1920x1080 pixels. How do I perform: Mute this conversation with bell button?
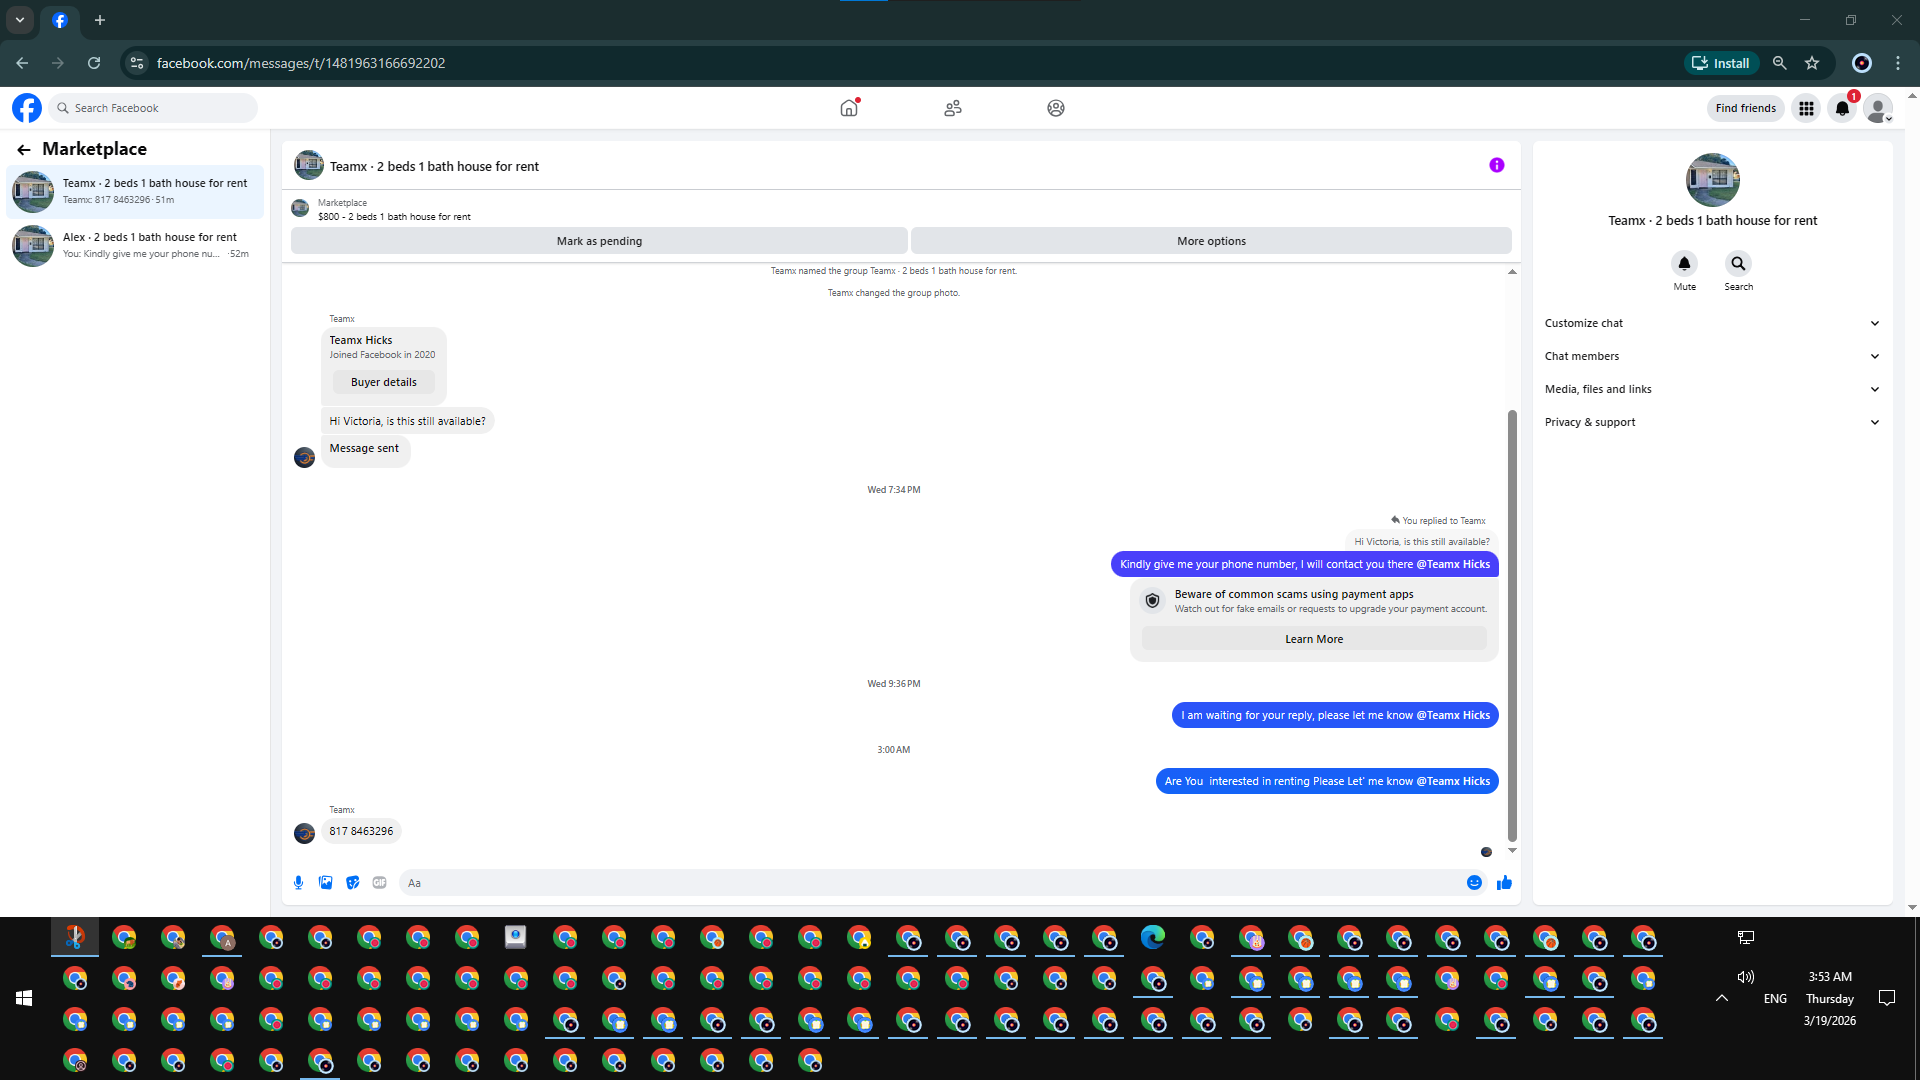1684,264
